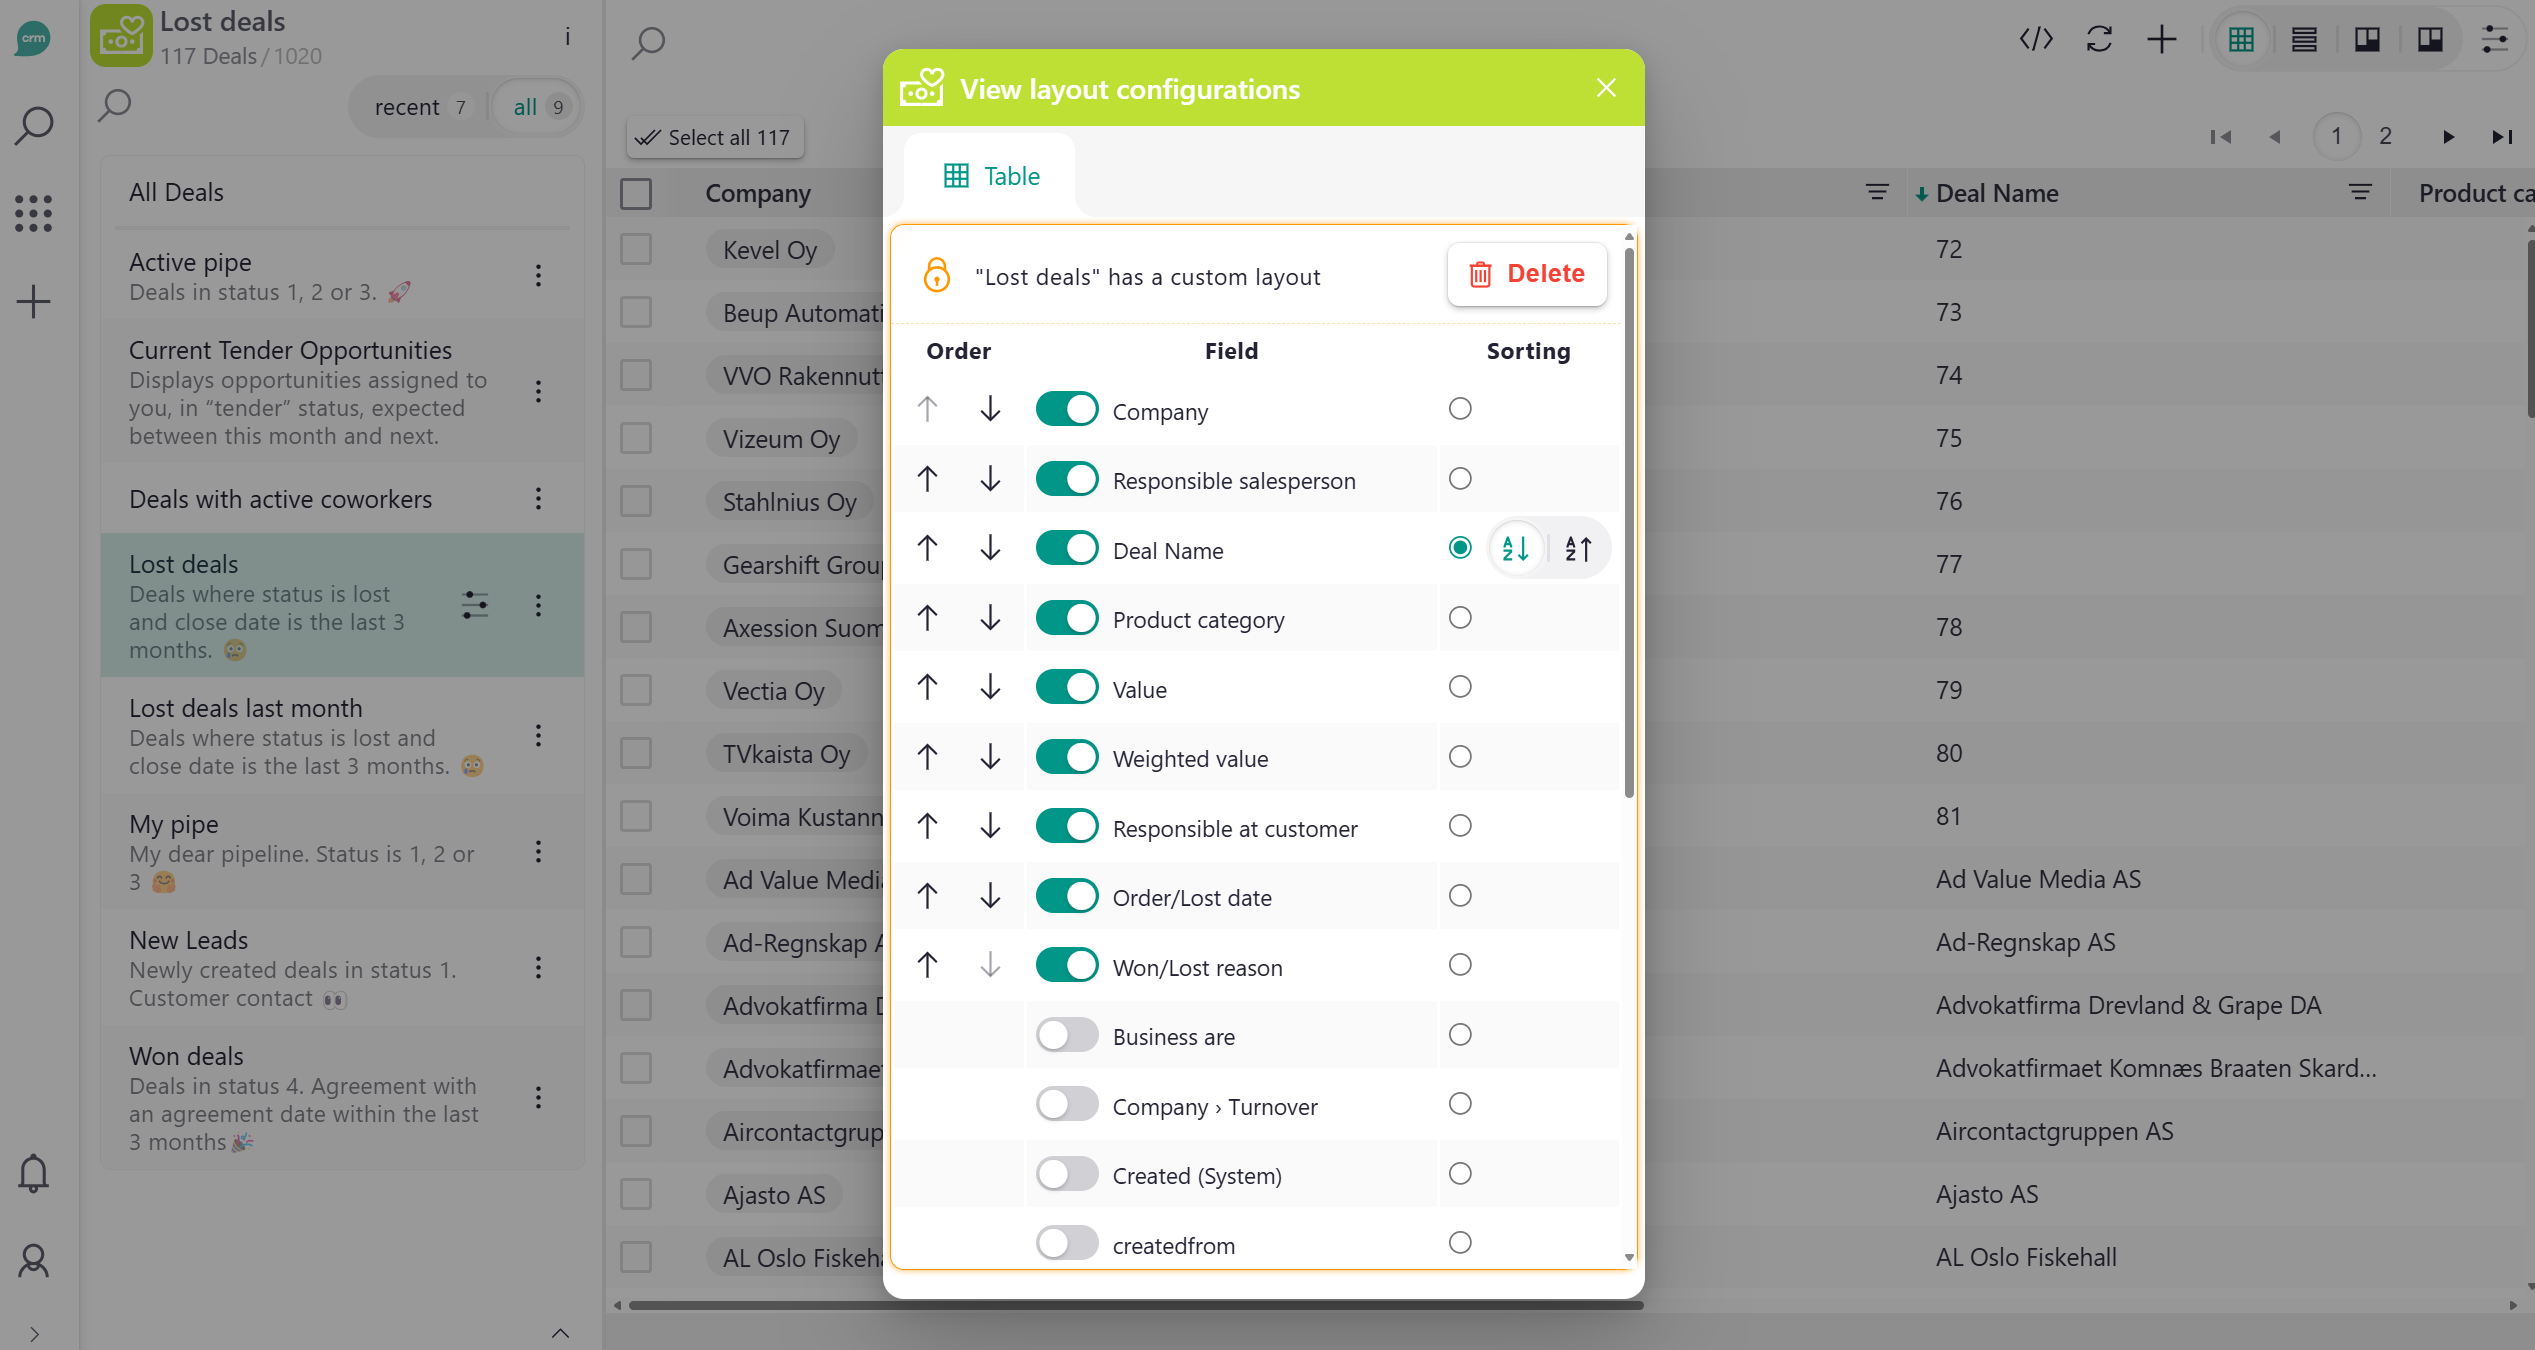This screenshot has width=2535, height=1350.
Task: Open options menu for Current Tender Opportunities
Action: click(x=538, y=391)
